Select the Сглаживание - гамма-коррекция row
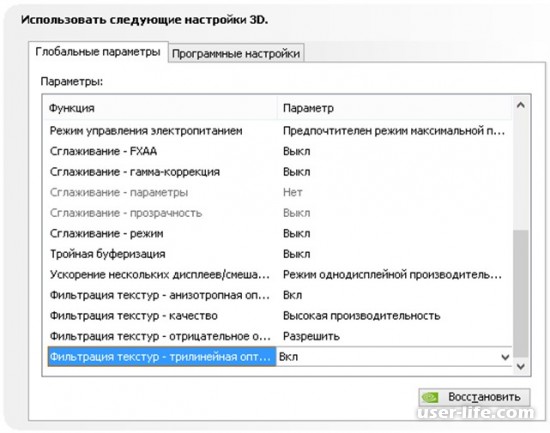The height and width of the screenshot is (433, 550). pos(280,172)
